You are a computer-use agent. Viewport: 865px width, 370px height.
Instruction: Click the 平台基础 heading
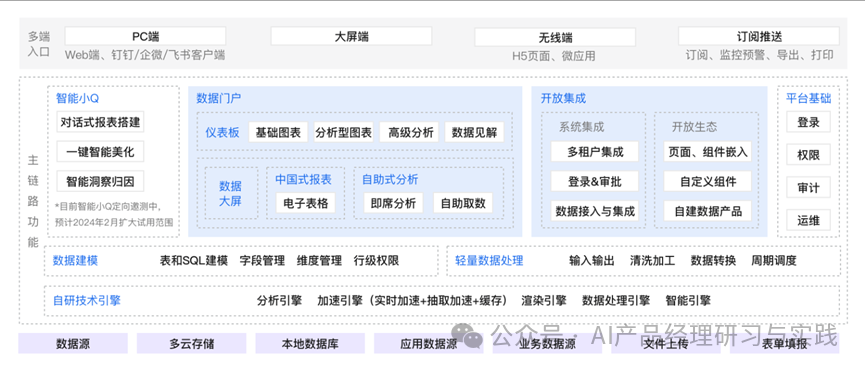809,99
